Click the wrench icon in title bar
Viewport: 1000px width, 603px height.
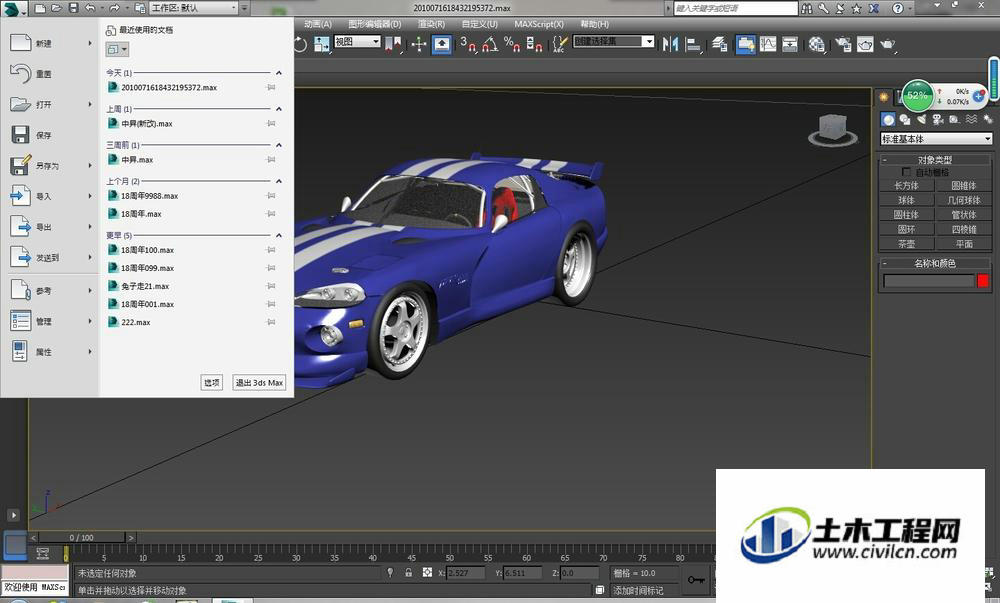[823, 8]
